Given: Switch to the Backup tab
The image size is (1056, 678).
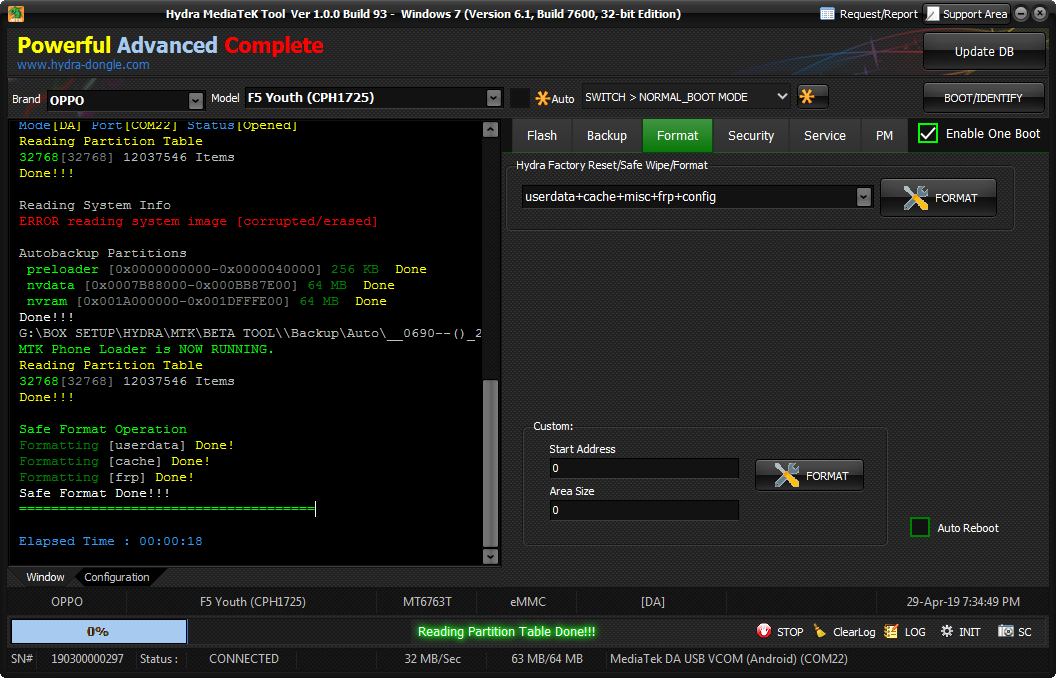Looking at the screenshot, I should click(x=606, y=135).
